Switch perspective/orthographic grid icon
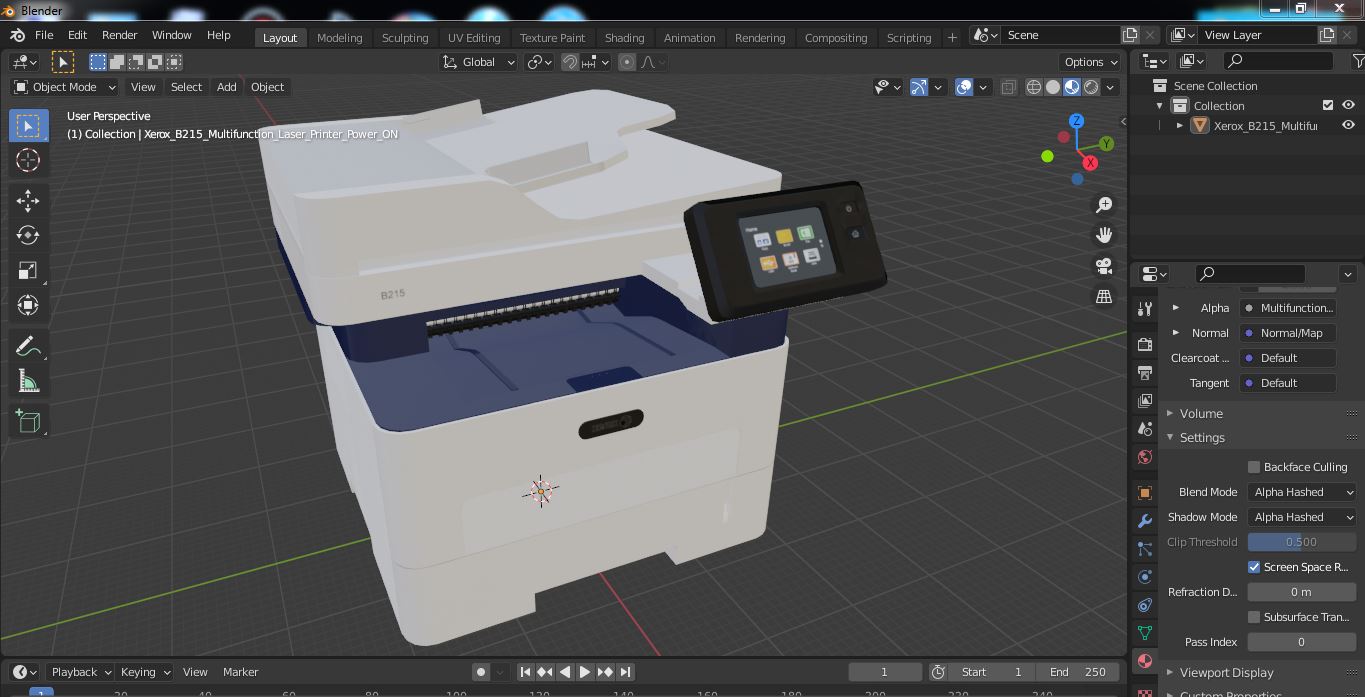 pyautogui.click(x=1104, y=297)
